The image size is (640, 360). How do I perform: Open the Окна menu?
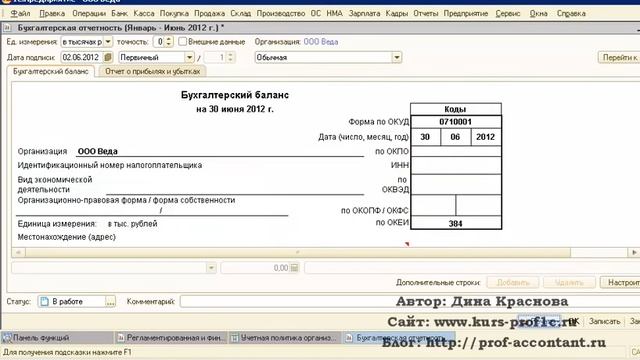[x=538, y=13]
